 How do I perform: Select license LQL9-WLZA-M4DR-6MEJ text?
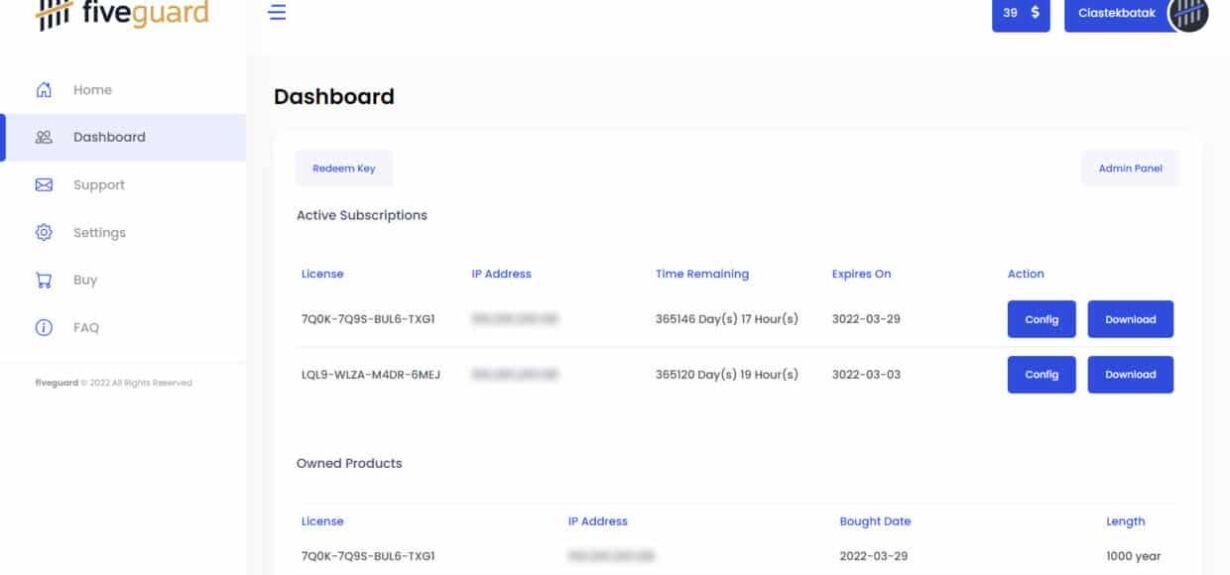click(371, 375)
